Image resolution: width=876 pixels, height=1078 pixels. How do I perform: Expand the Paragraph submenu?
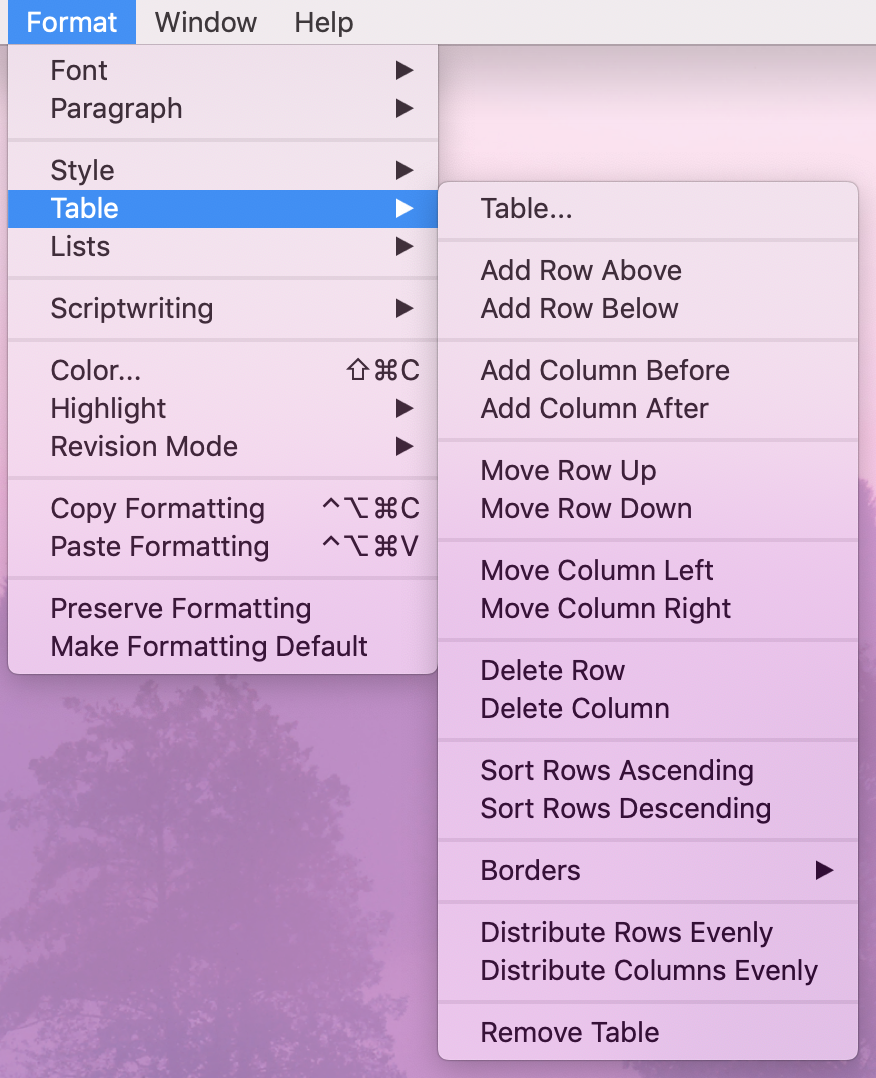[x=223, y=109]
